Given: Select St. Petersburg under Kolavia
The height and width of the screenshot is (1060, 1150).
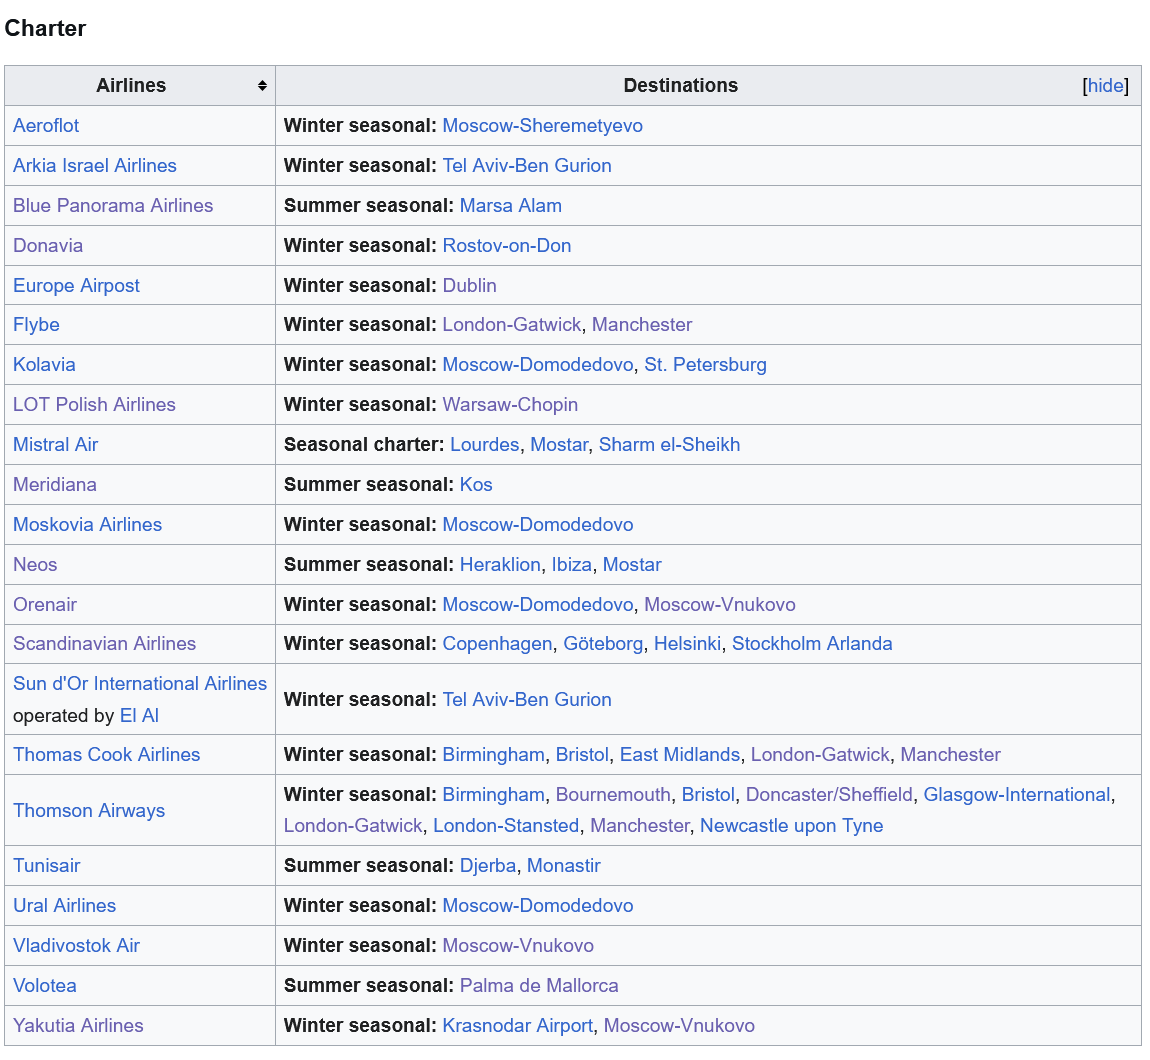Looking at the screenshot, I should click(x=705, y=365).
